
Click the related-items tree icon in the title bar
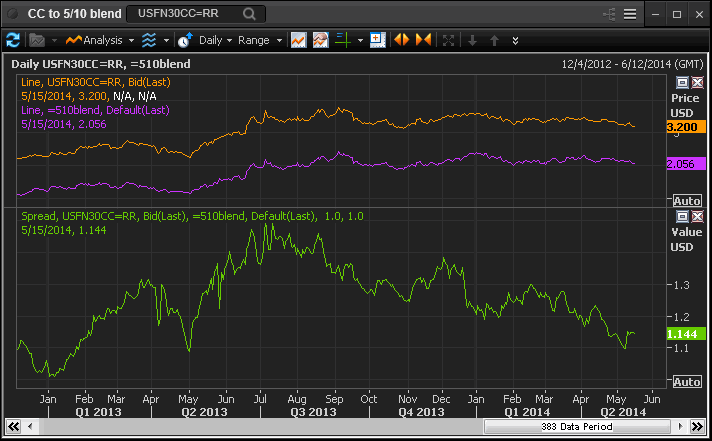(609, 14)
